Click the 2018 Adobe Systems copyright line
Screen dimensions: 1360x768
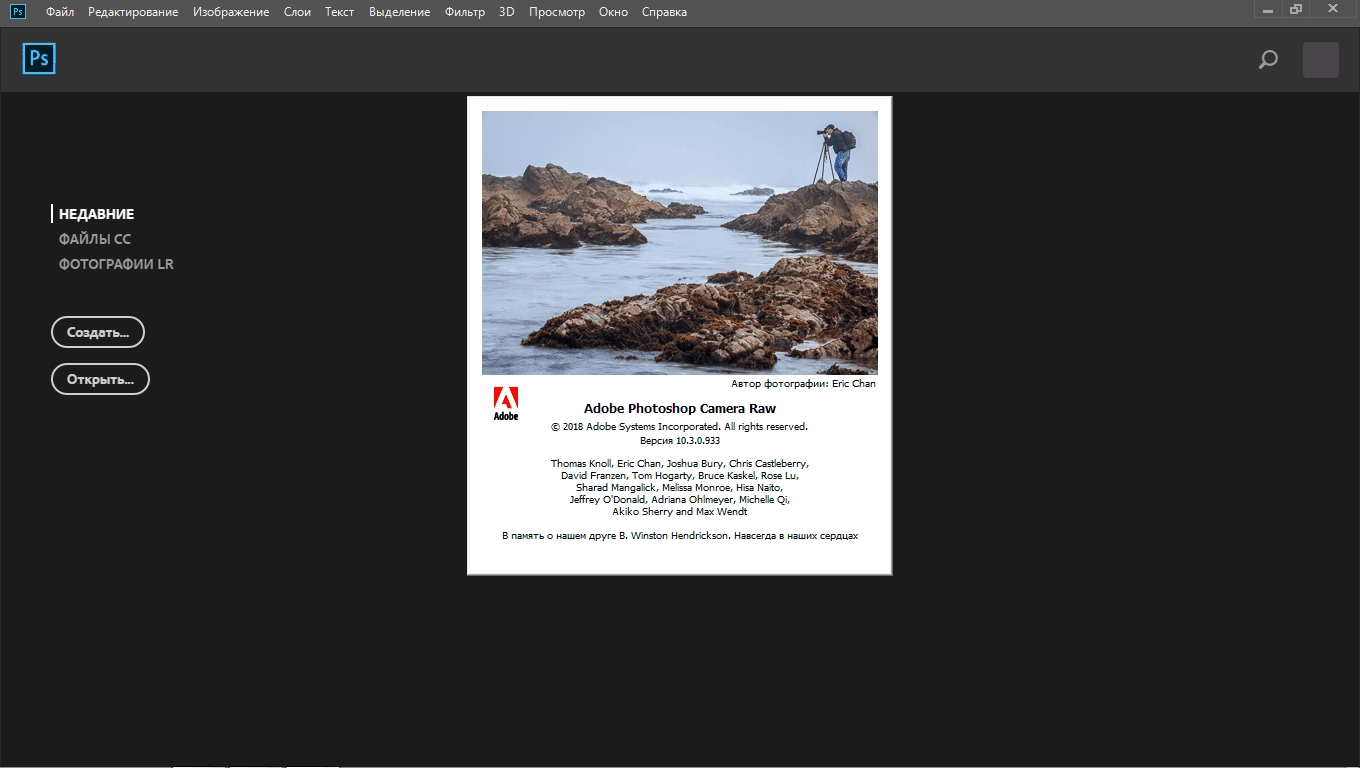pyautogui.click(x=679, y=427)
